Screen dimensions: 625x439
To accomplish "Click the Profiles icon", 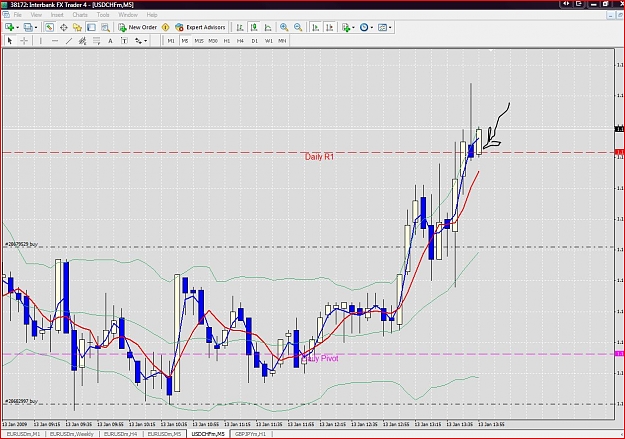I will click(28, 27).
